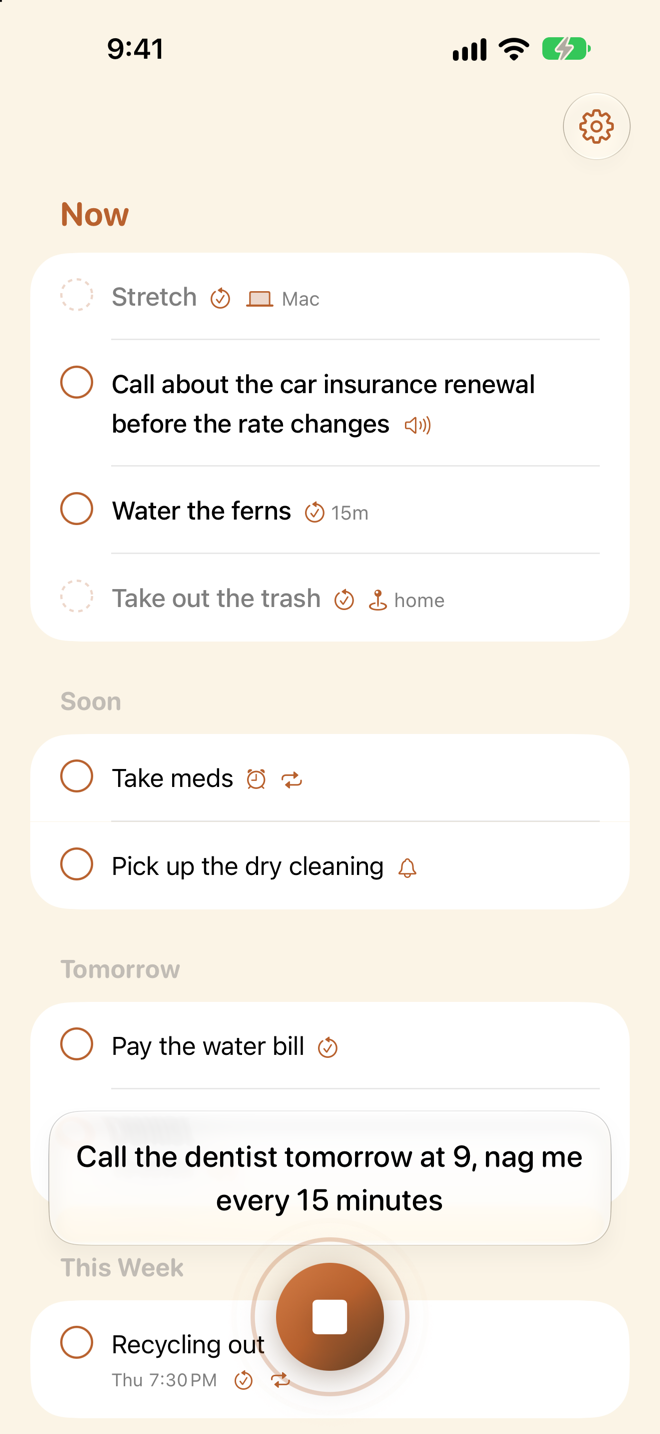
Task: Tick the Pick up the dry cleaning circle
Action: coord(77,864)
